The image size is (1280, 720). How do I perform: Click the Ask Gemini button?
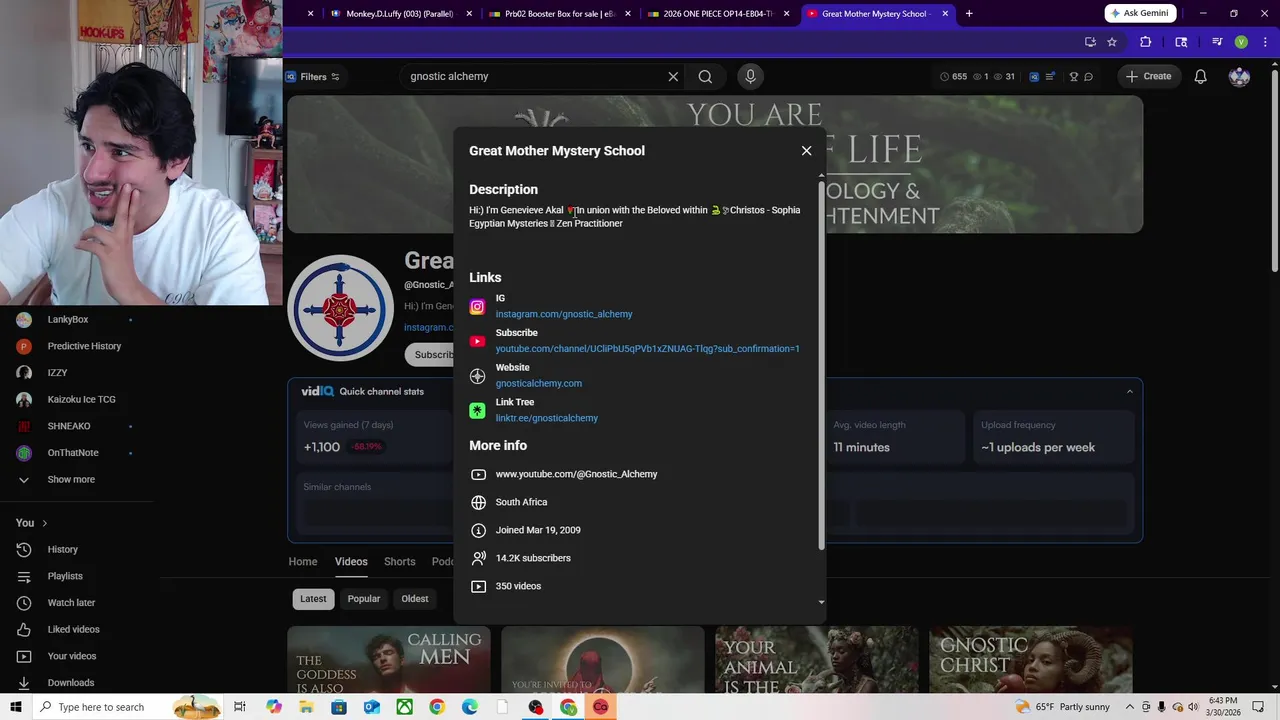1139,13
